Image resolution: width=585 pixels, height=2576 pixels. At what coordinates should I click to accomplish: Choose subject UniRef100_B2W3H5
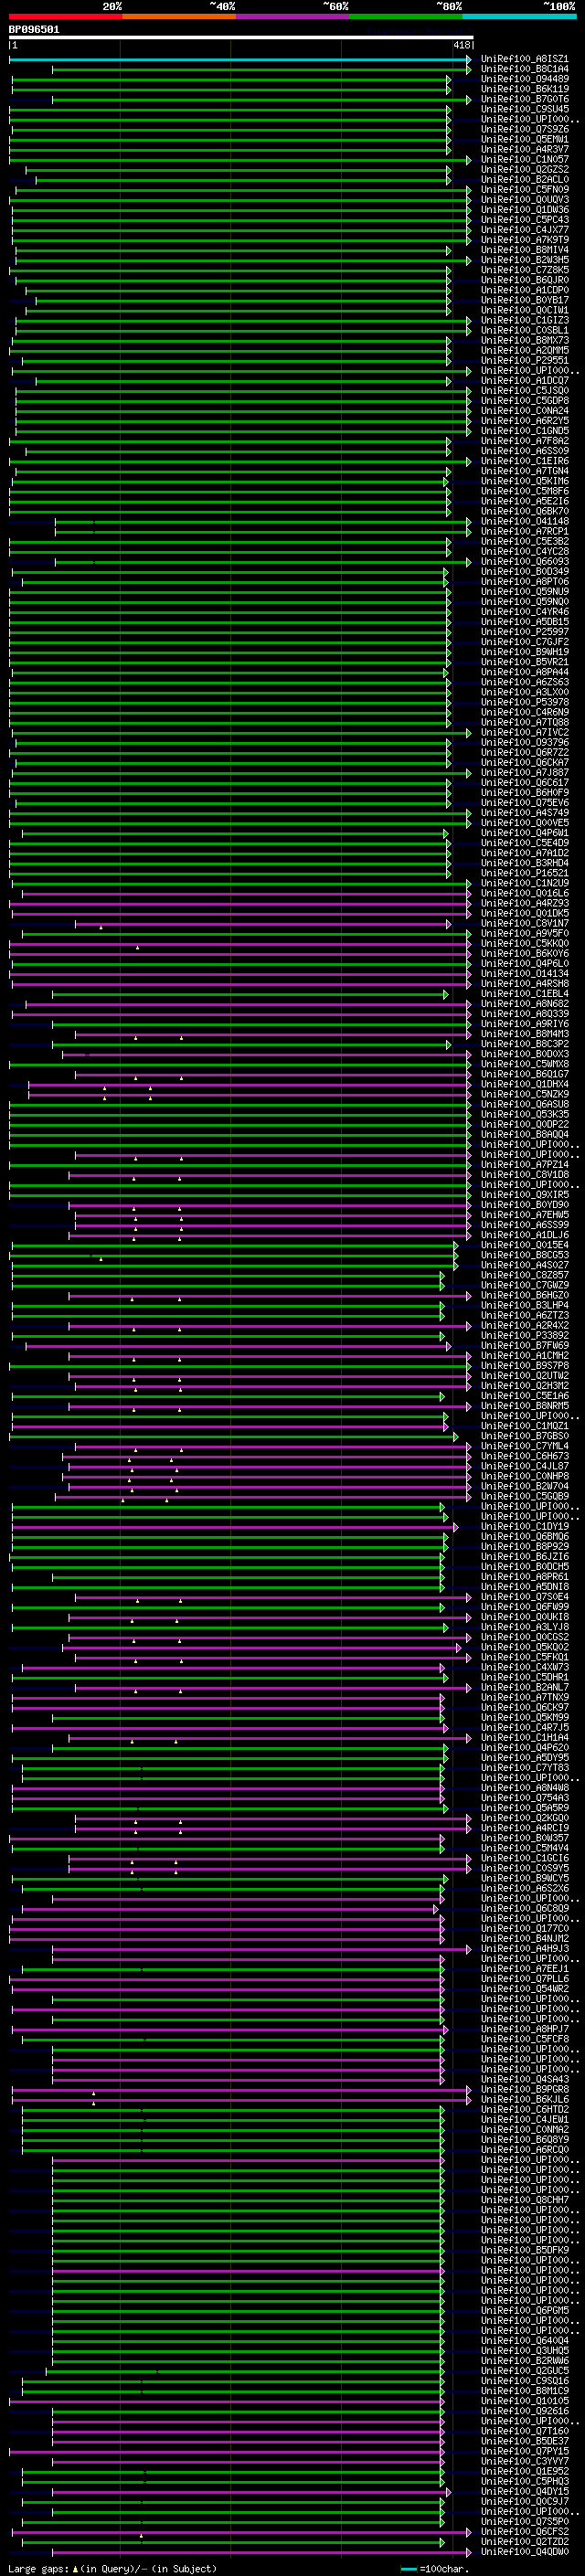(524, 260)
